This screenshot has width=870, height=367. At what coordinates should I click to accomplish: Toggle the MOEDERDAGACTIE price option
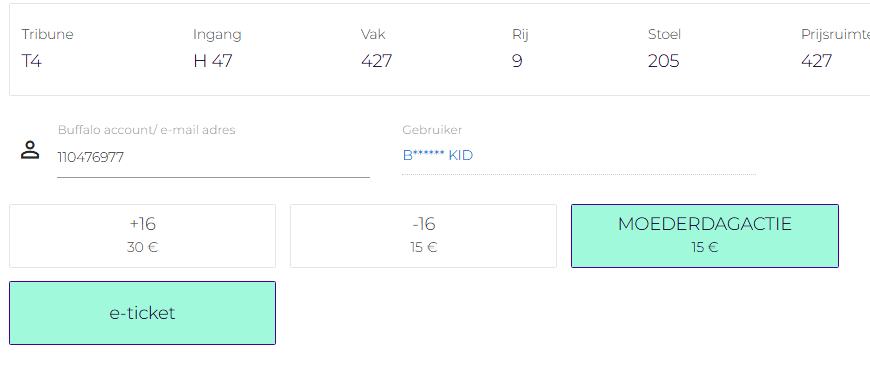tap(705, 236)
